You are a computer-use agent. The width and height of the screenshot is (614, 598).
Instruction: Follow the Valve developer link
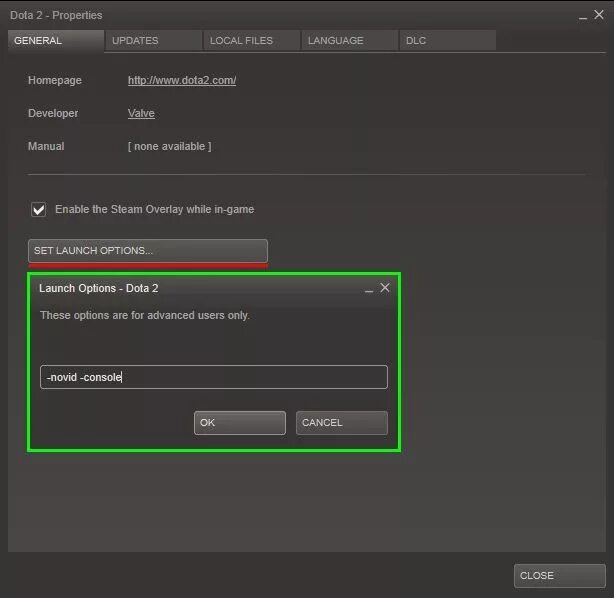[141, 113]
